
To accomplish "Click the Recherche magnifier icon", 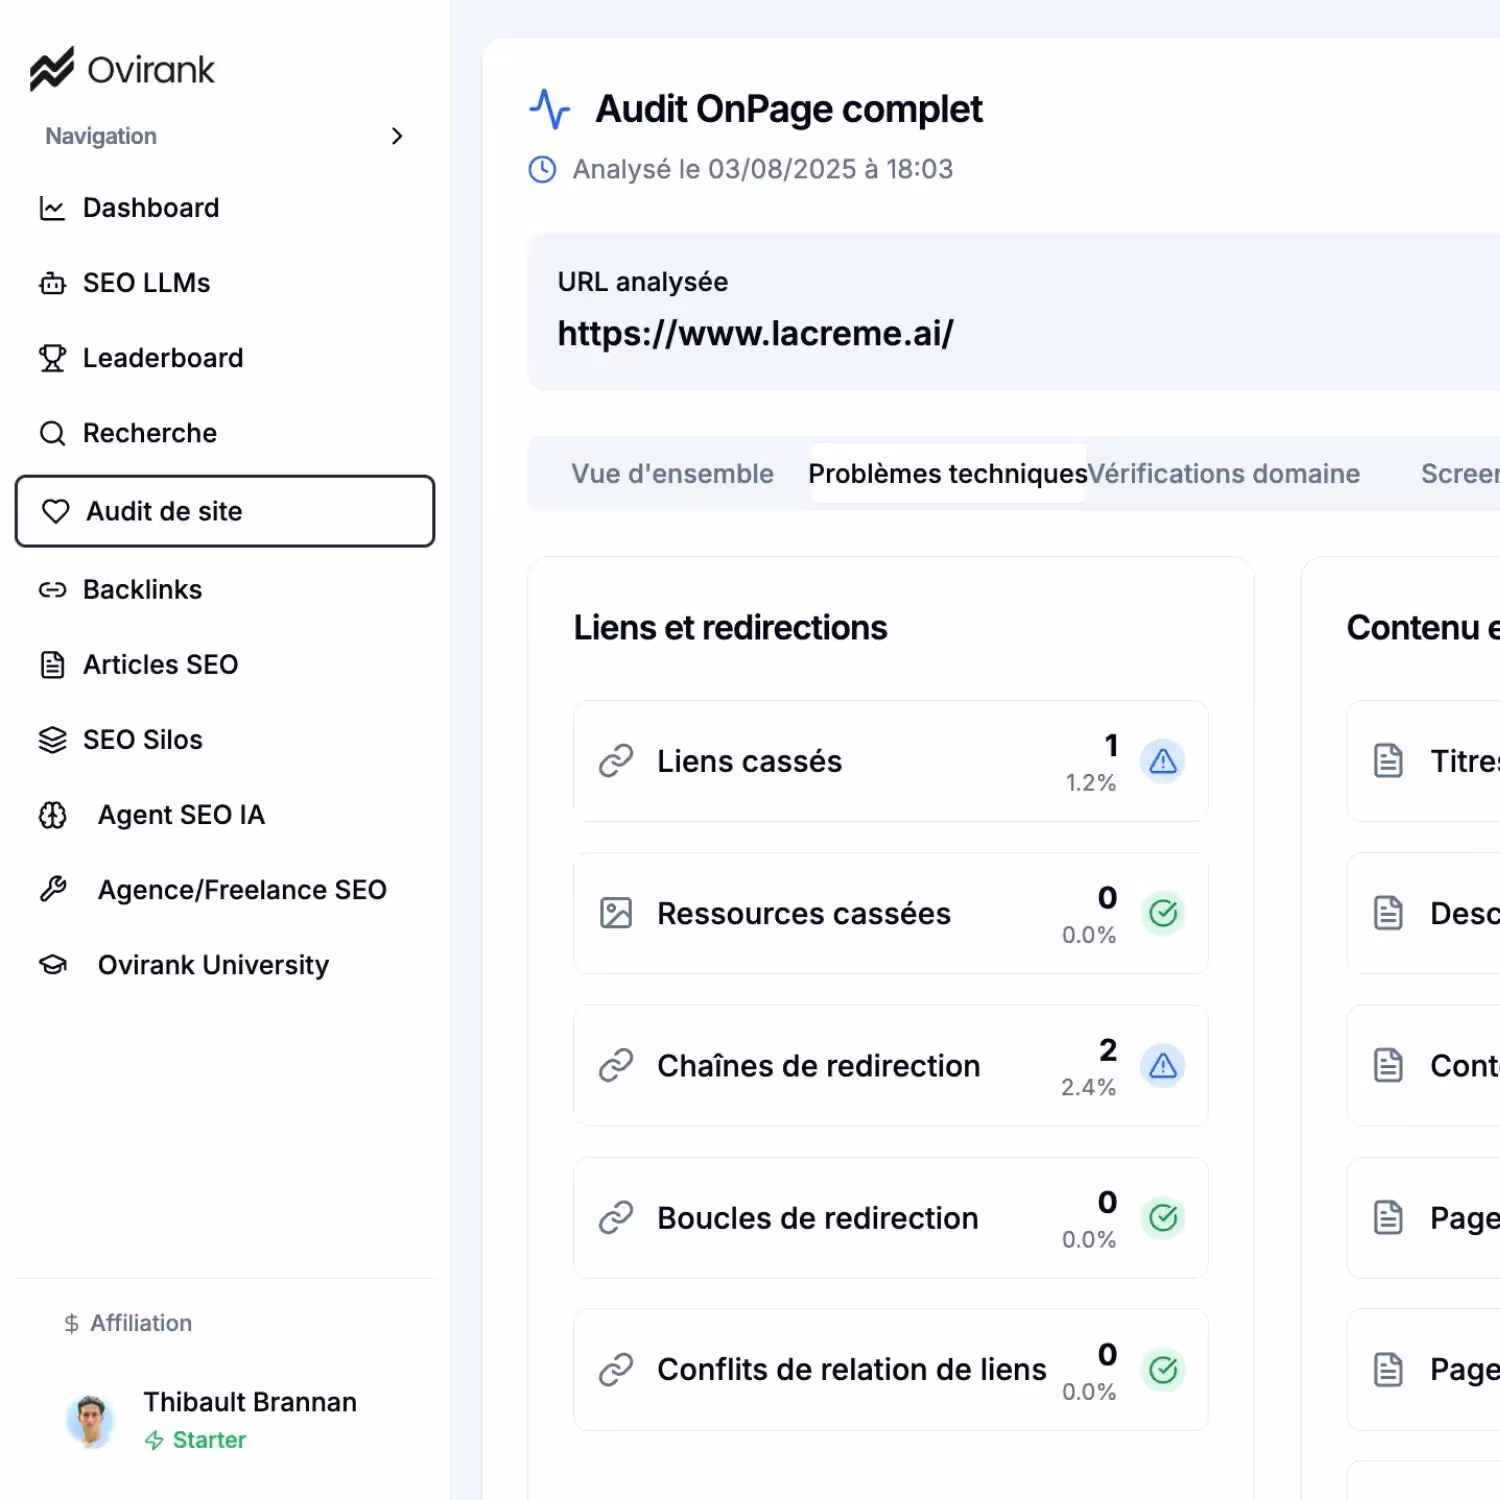I will [x=52, y=433].
